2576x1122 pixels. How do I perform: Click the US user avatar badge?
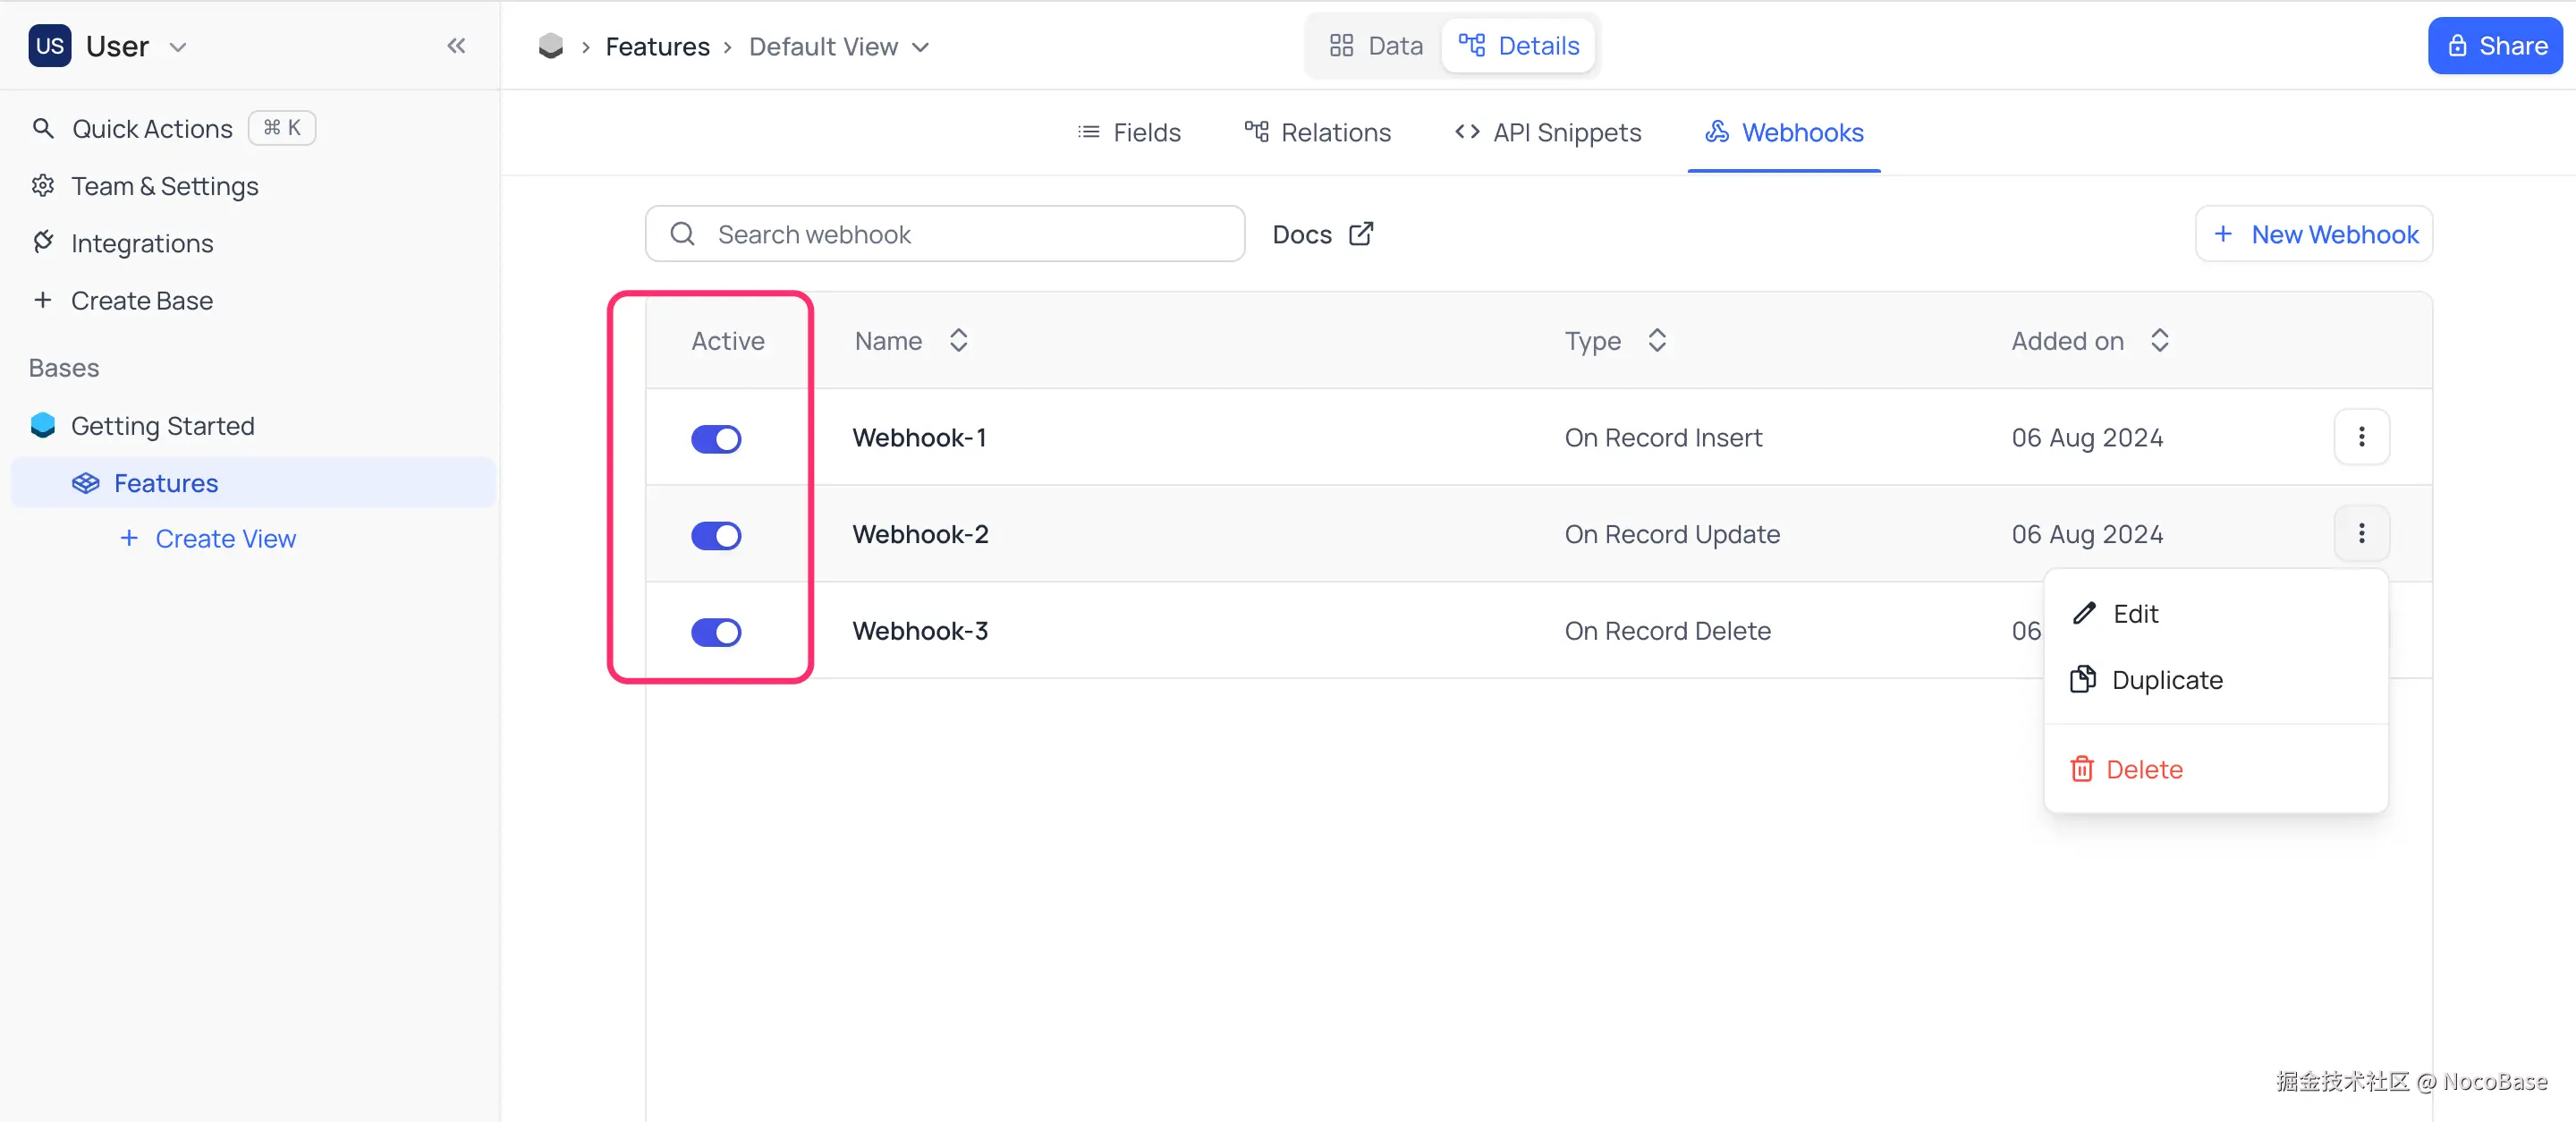click(49, 46)
